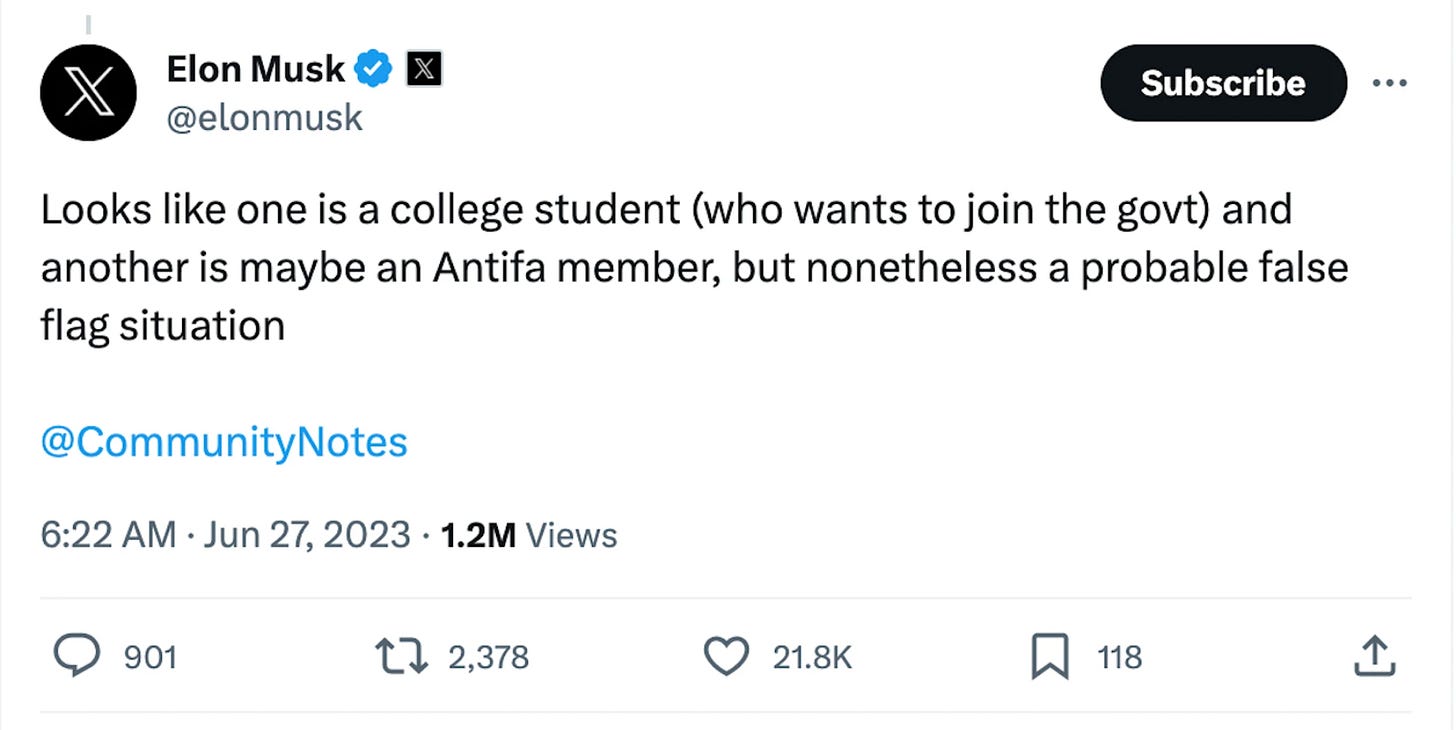Select the display name Elon Musk

pos(255,68)
